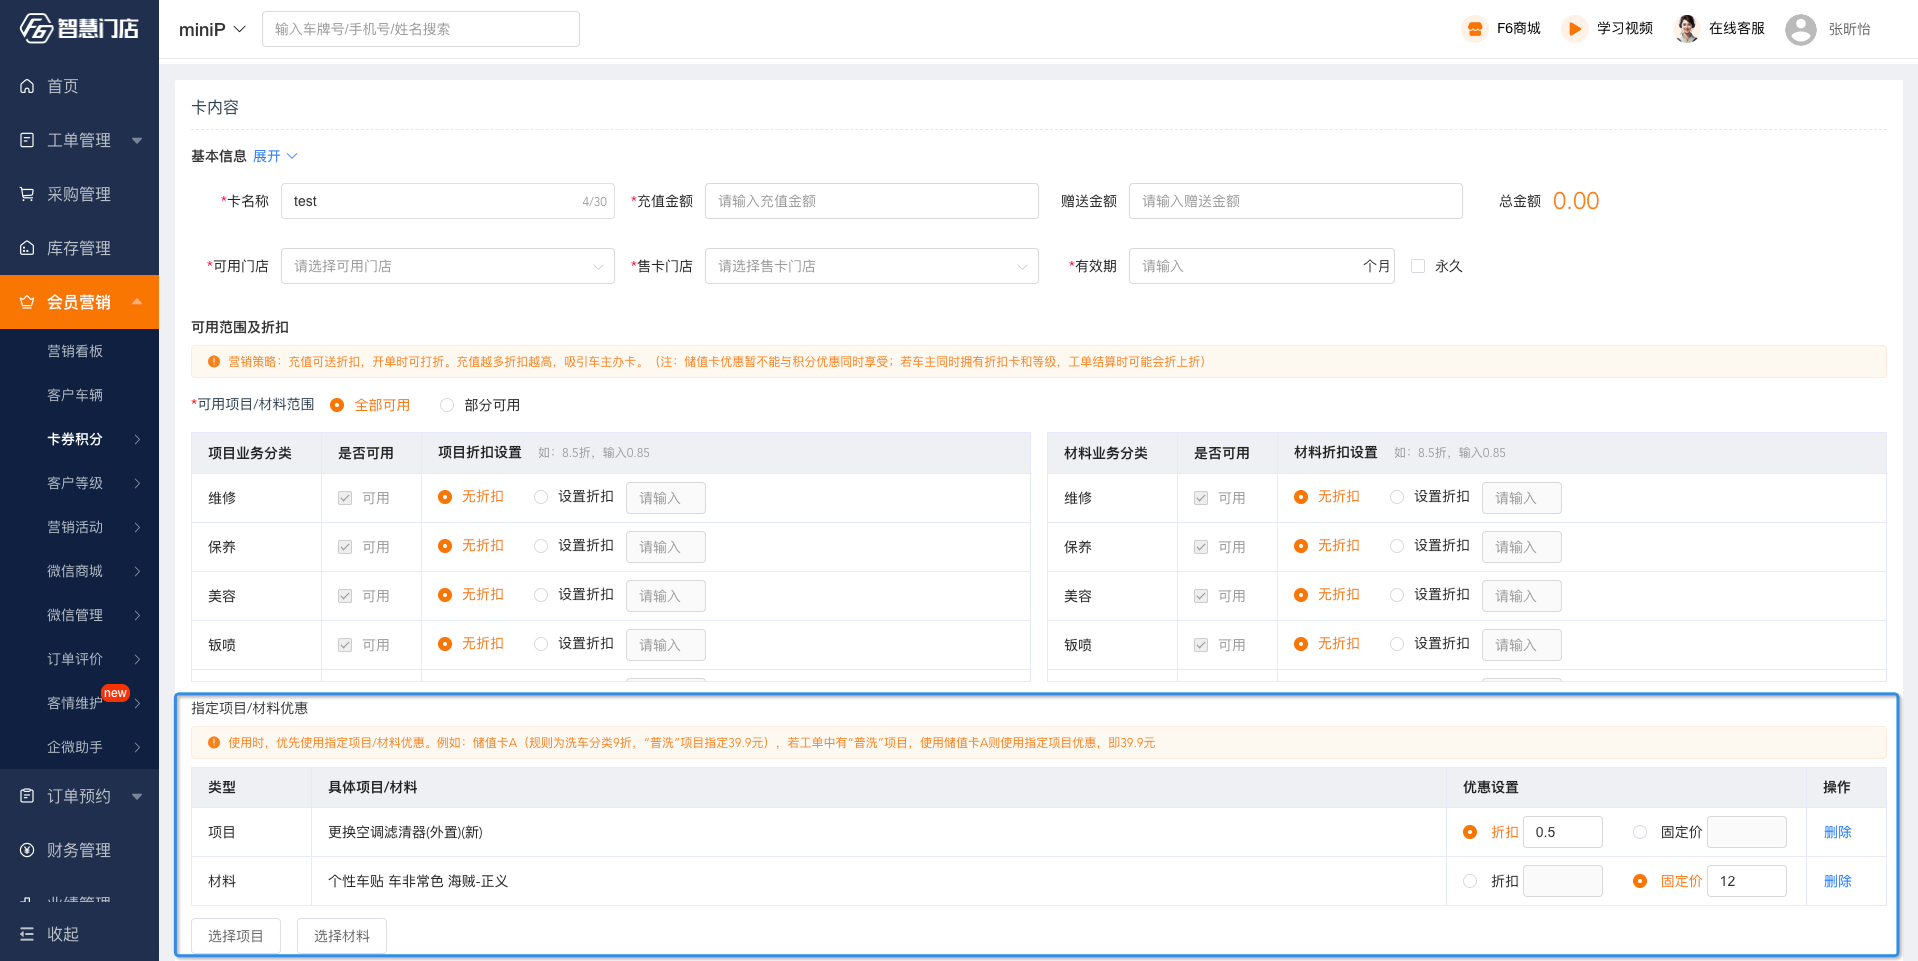Click the 订单预约 icon in sidebar
Screen dimensions: 1918x961
(x=27, y=796)
